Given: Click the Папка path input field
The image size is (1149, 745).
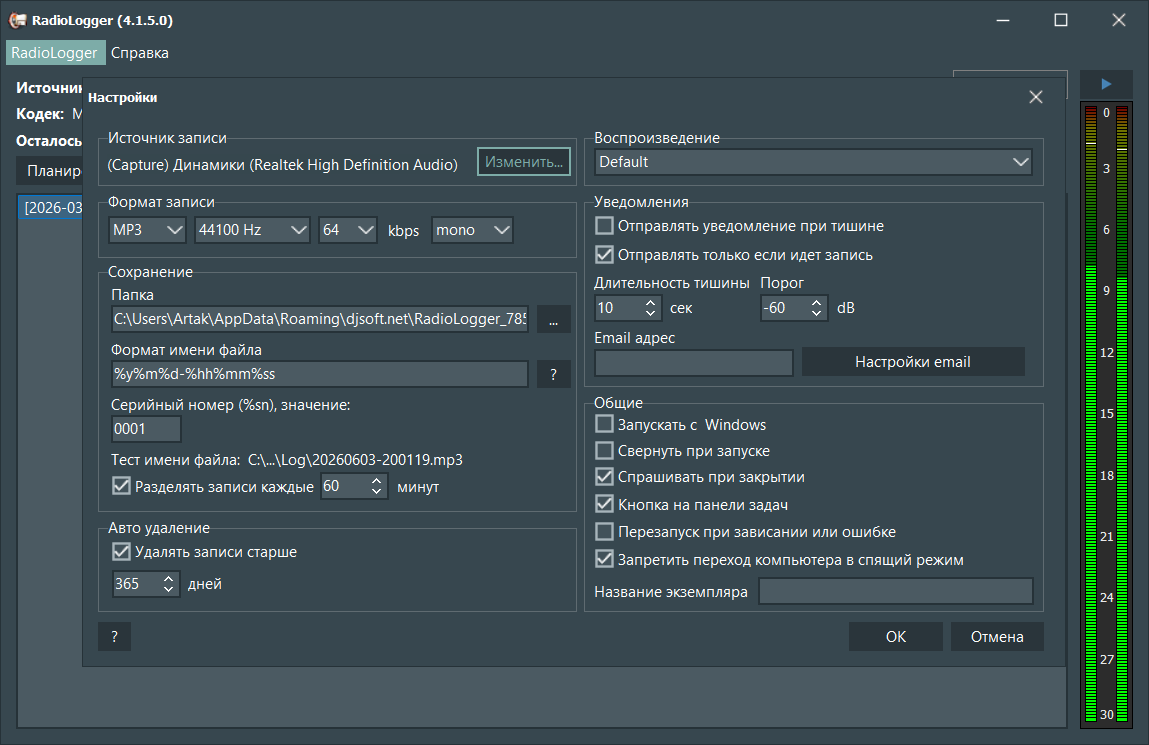Looking at the screenshot, I should pos(319,319).
